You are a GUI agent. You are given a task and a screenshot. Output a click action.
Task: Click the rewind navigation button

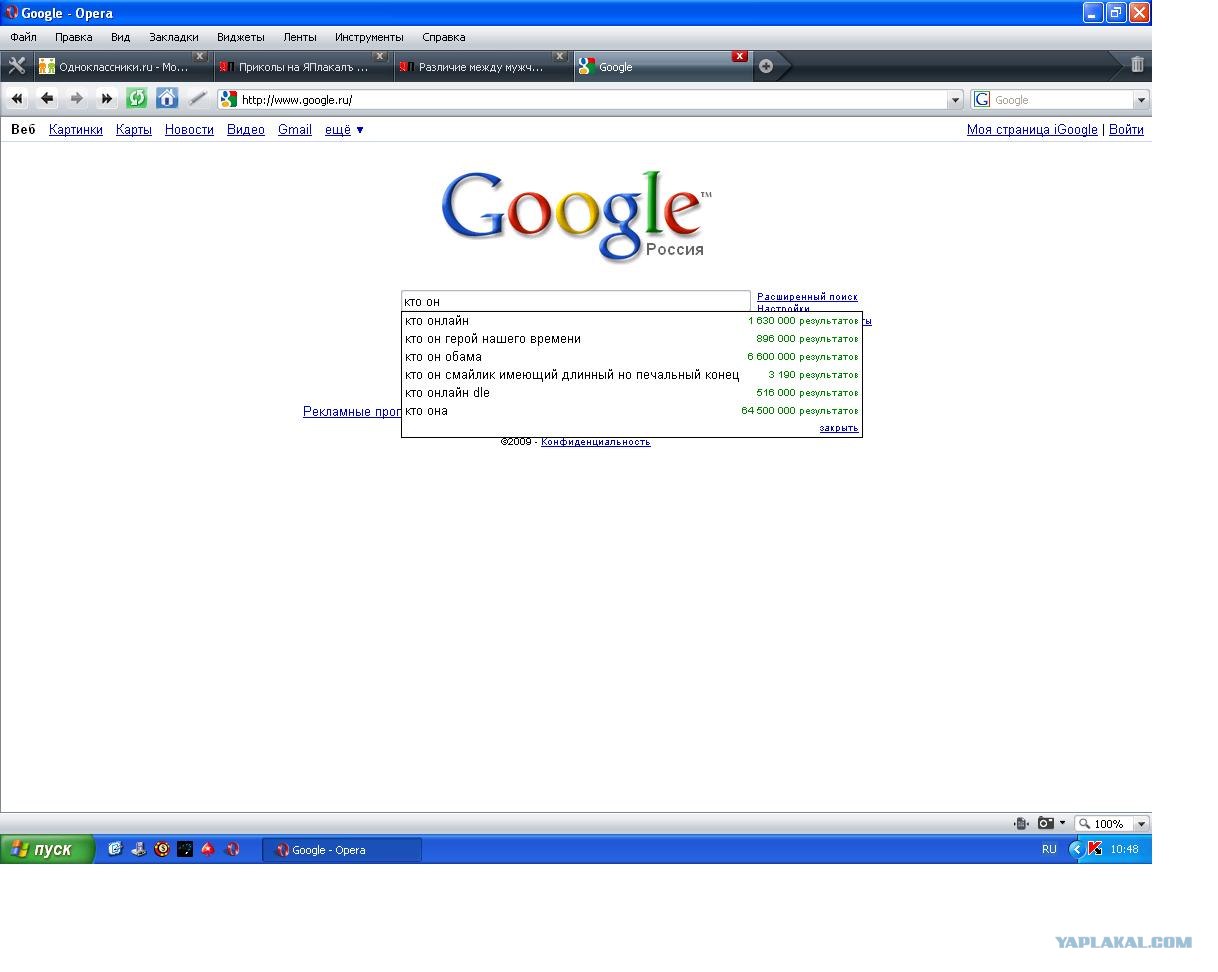(17, 99)
